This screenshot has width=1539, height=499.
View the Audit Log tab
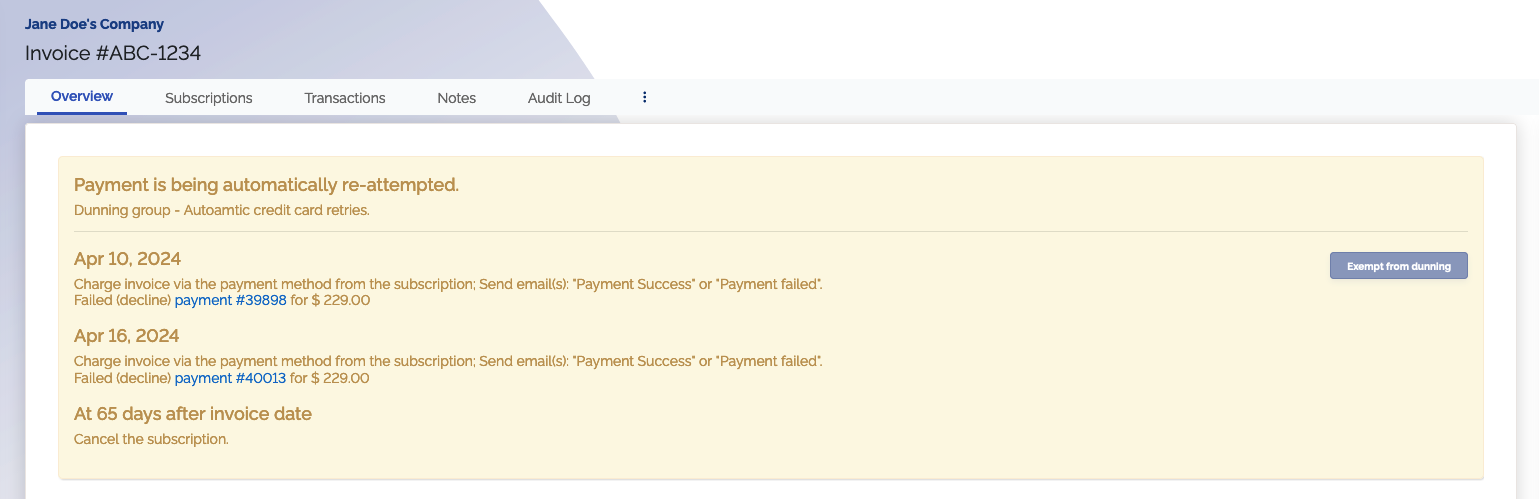point(559,98)
